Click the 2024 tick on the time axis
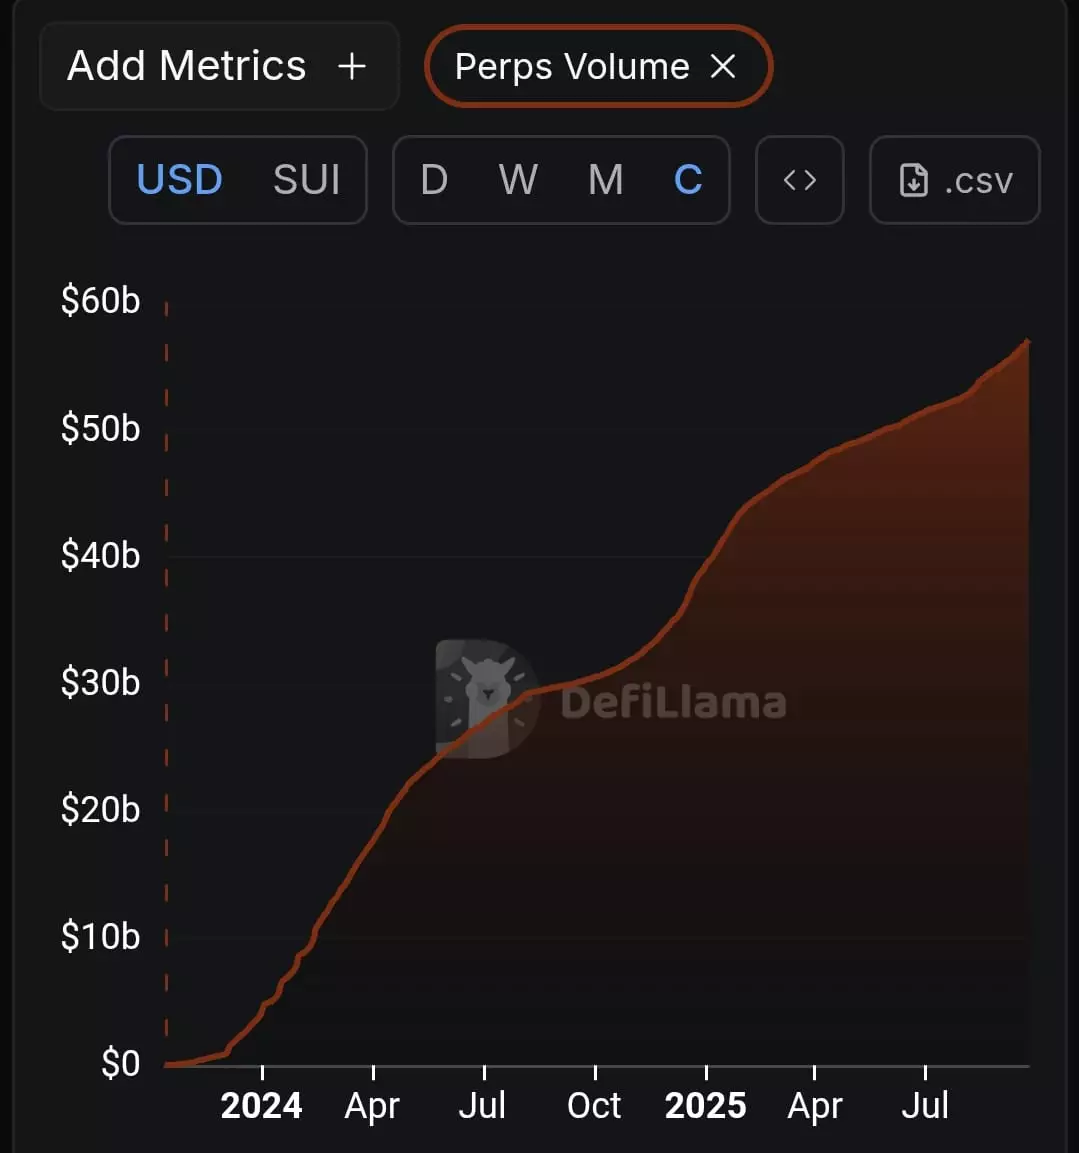Viewport: 1079px width, 1153px height. [261, 1105]
